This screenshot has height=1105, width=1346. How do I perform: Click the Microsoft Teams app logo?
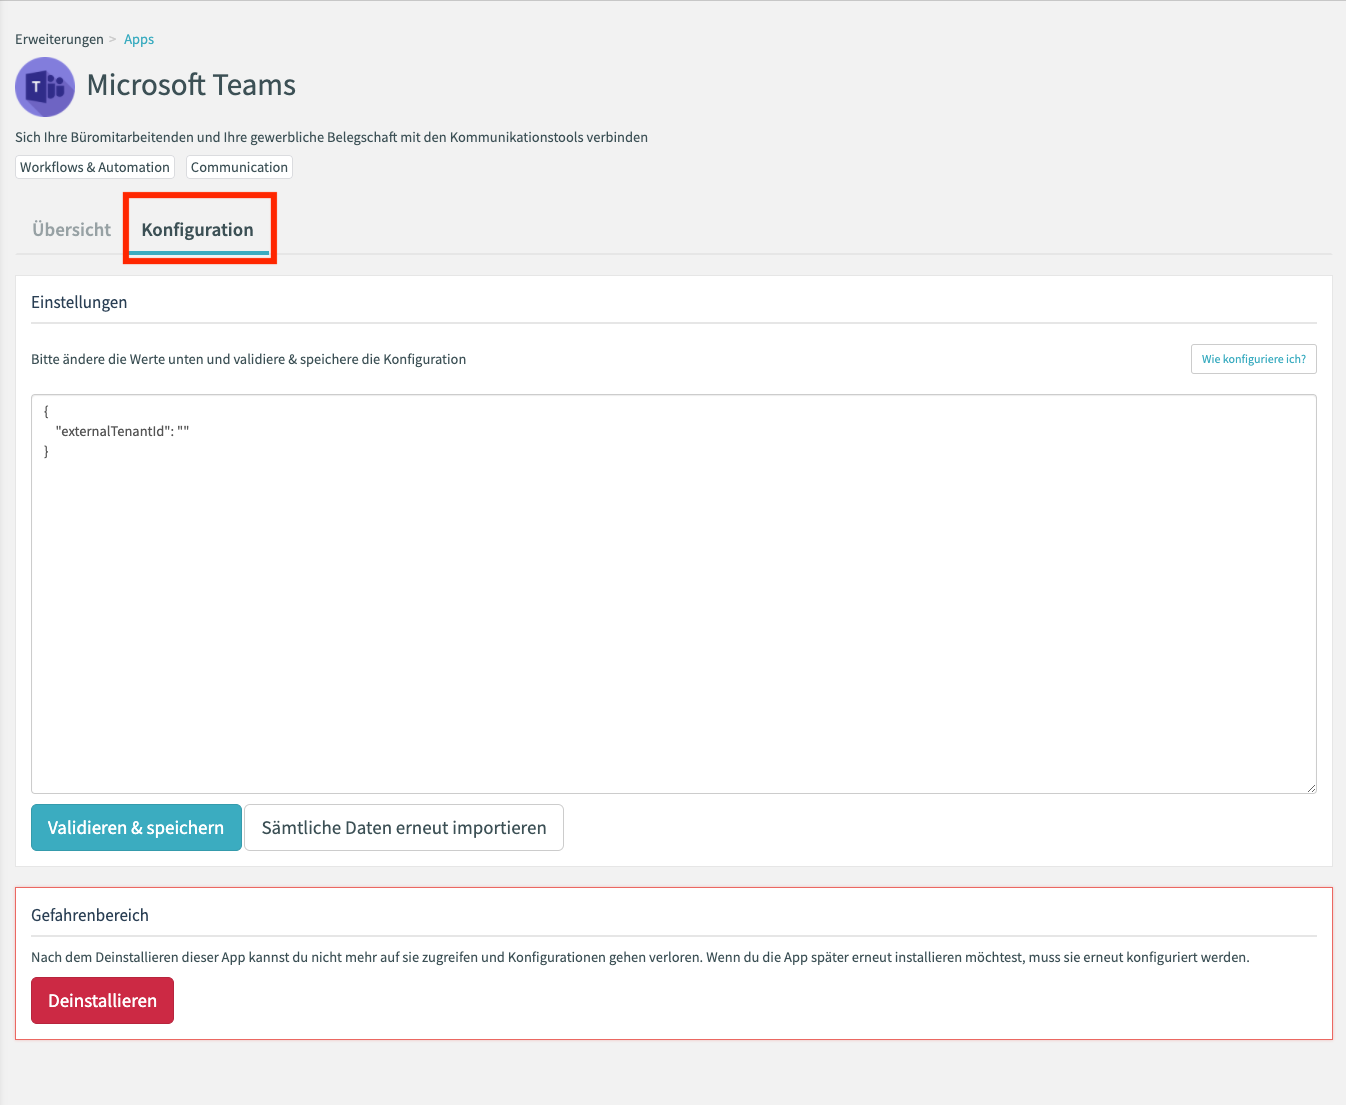tap(45, 87)
